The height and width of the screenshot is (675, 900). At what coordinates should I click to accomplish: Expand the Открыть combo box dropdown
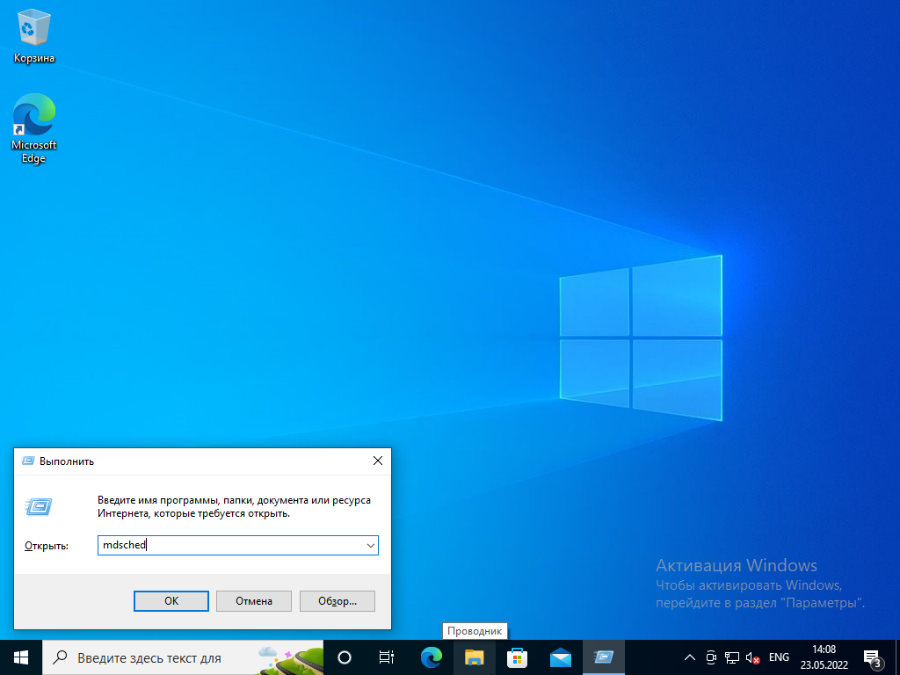371,545
